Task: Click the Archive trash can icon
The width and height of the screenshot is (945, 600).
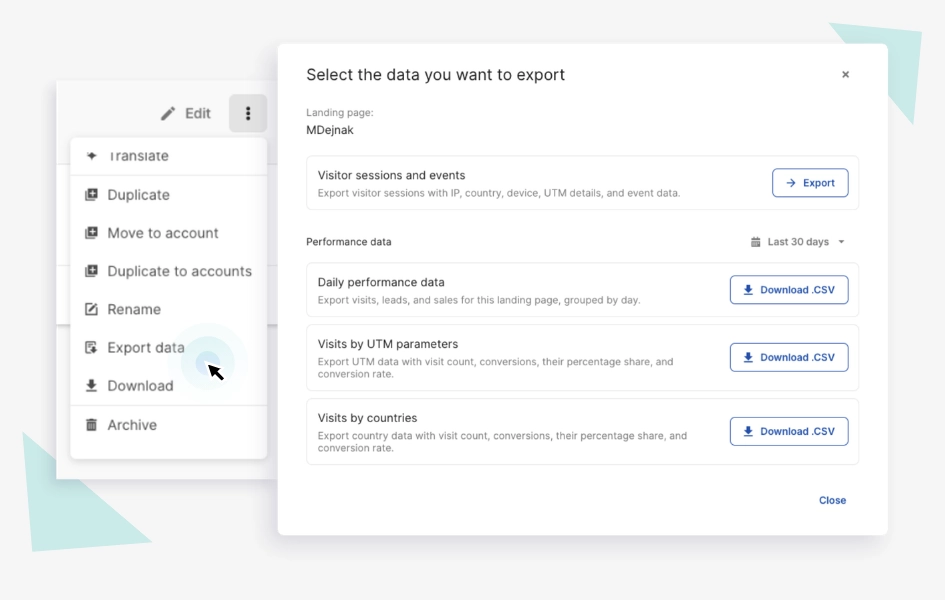Action: pos(91,425)
